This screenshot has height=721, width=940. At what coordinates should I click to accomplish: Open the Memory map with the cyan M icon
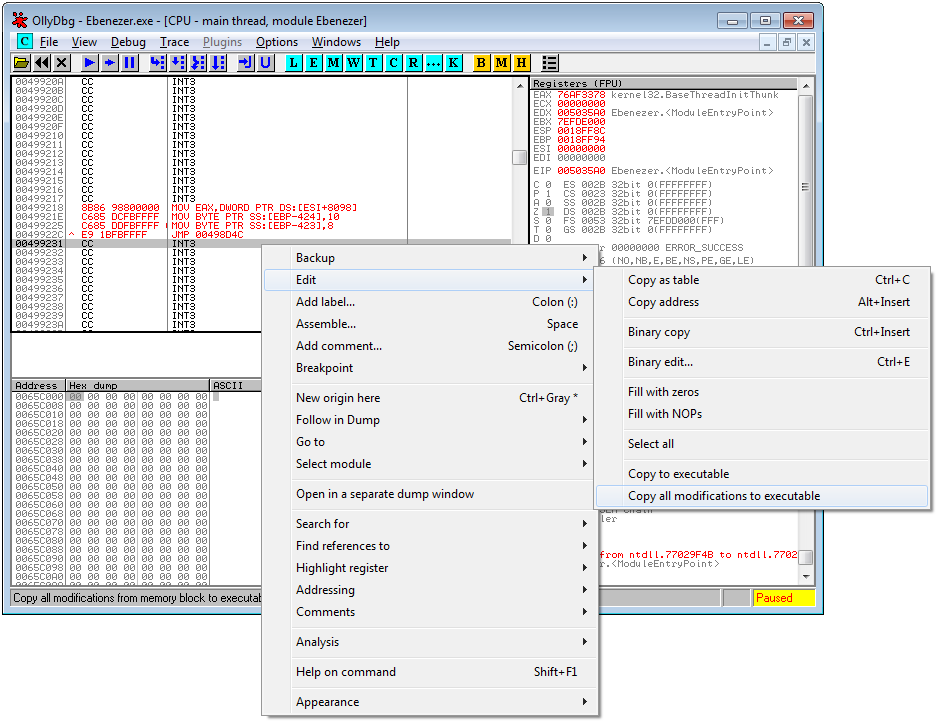(x=334, y=62)
